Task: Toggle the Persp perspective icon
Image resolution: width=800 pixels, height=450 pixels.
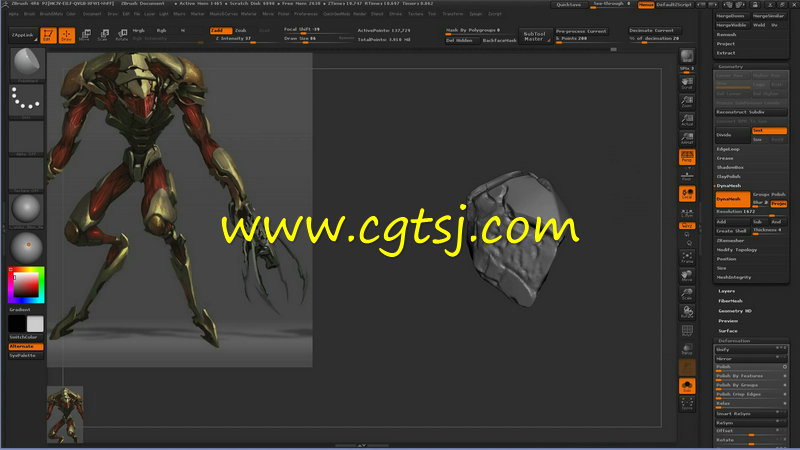Action: [687, 157]
